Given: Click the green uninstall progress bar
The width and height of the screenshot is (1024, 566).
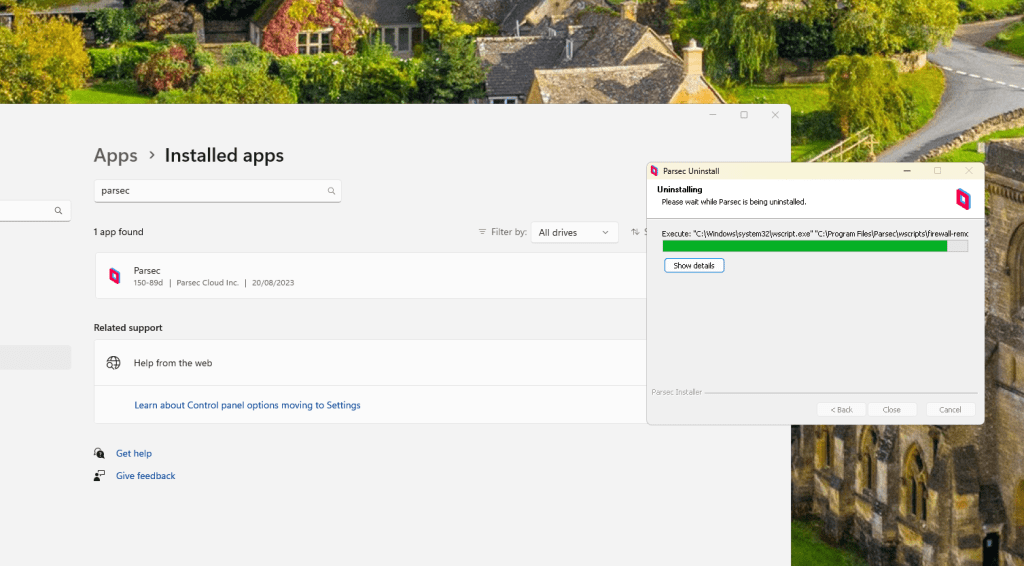Looking at the screenshot, I should click(x=815, y=245).
